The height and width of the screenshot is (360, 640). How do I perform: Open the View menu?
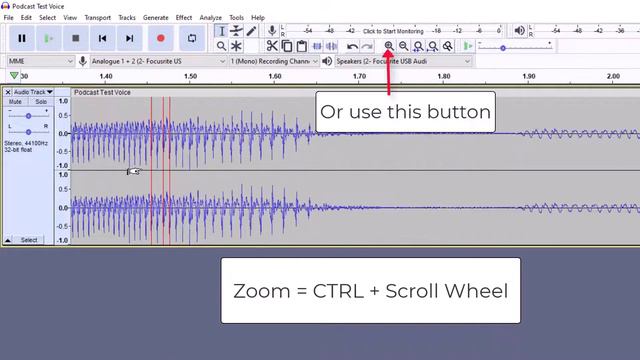tap(70, 18)
